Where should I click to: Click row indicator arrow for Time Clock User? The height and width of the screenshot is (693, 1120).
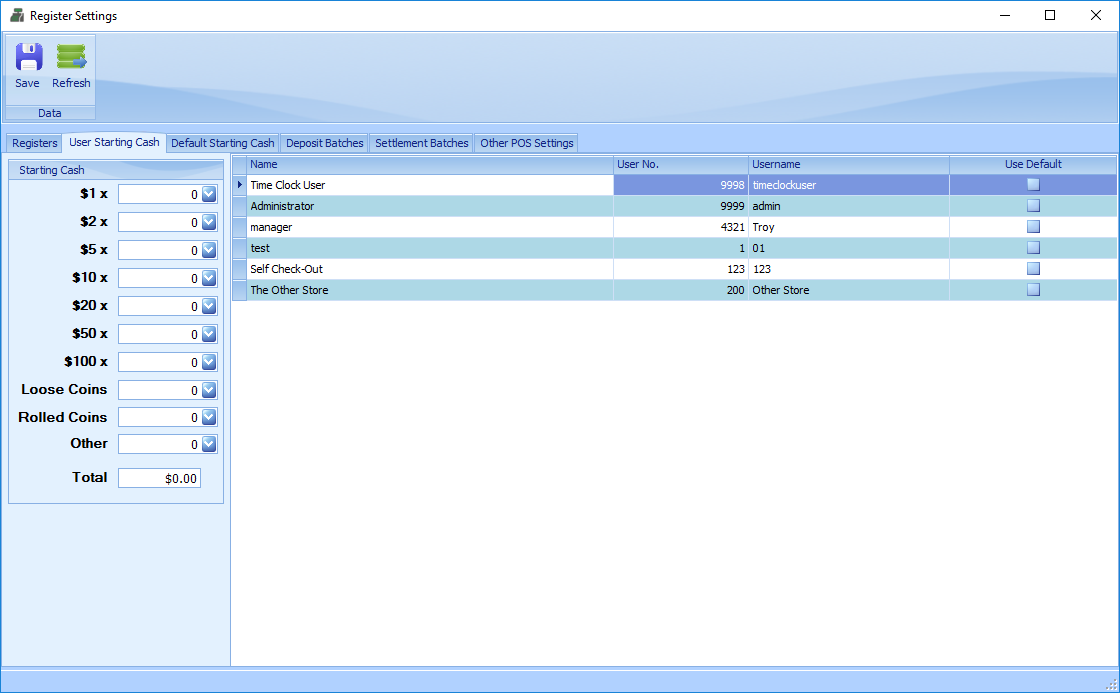click(239, 185)
